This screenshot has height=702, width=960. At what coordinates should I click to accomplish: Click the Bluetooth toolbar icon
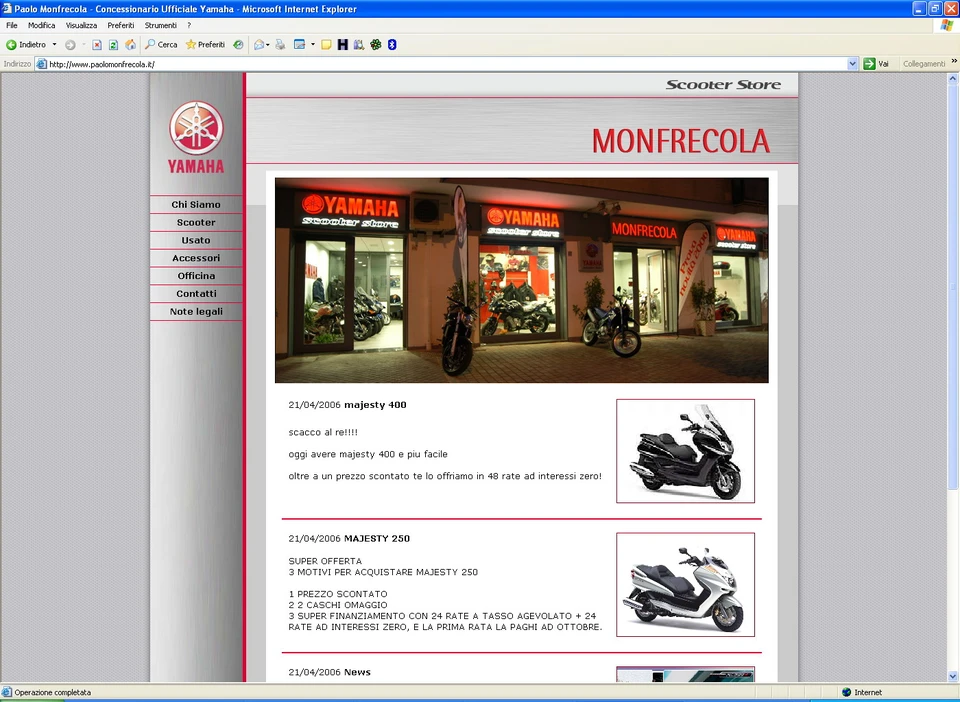pos(392,45)
